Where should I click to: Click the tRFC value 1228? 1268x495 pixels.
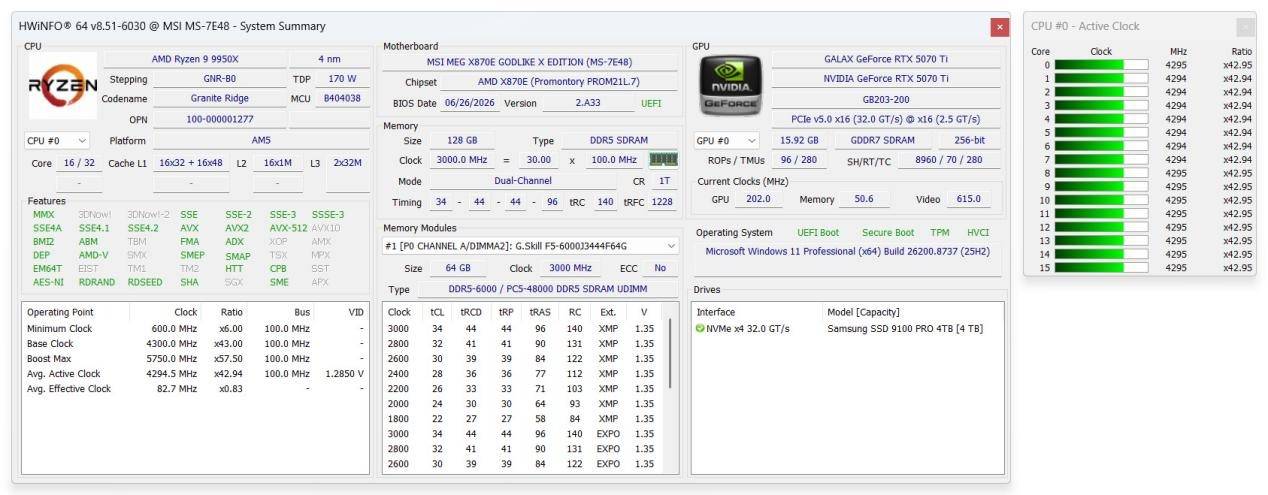point(662,202)
